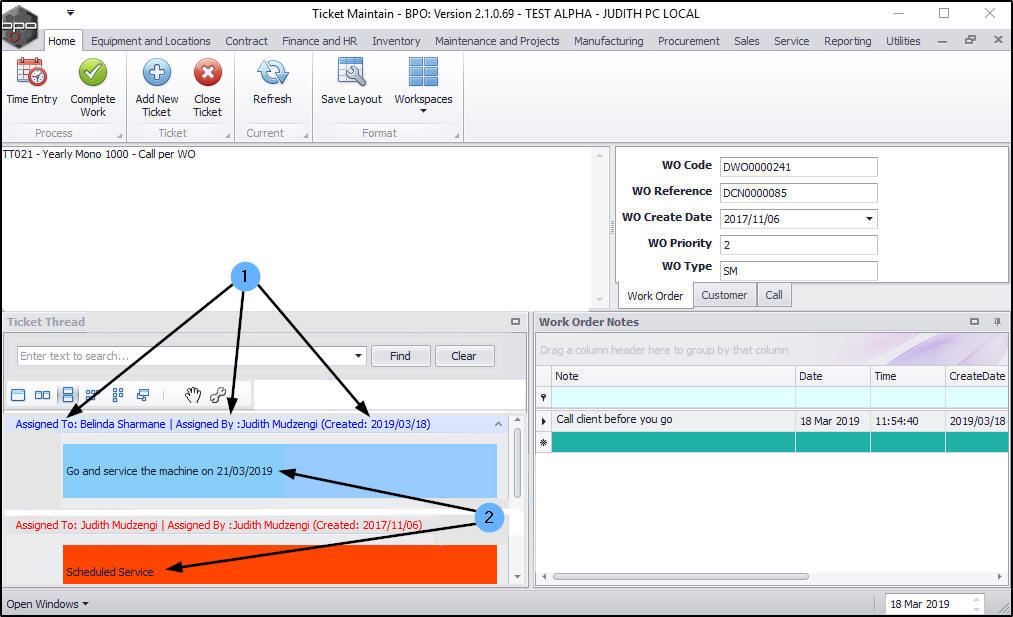The image size is (1013, 617).
Task: Expand the Process group dialog launcher
Action: click(120, 136)
